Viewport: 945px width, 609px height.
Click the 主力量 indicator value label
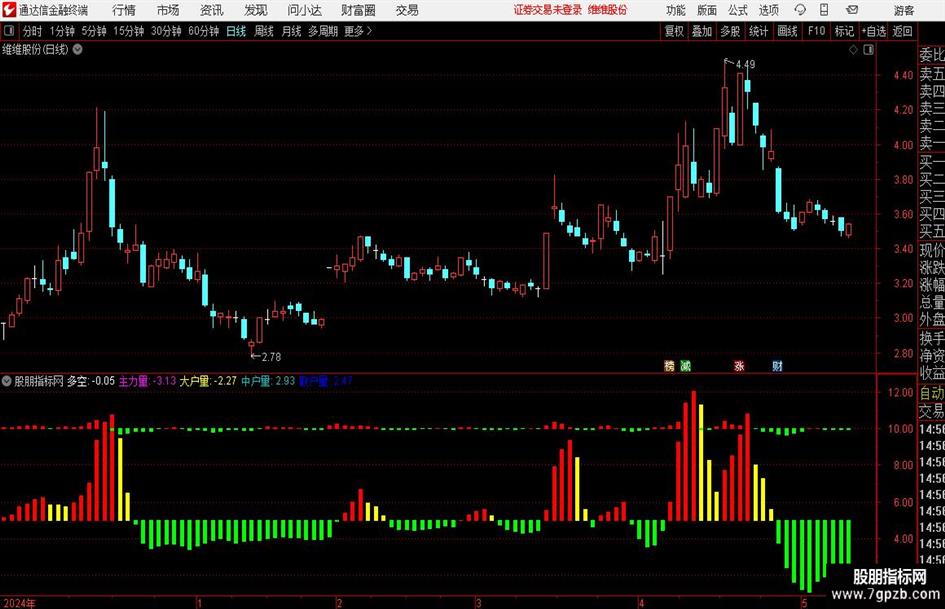tap(147, 381)
